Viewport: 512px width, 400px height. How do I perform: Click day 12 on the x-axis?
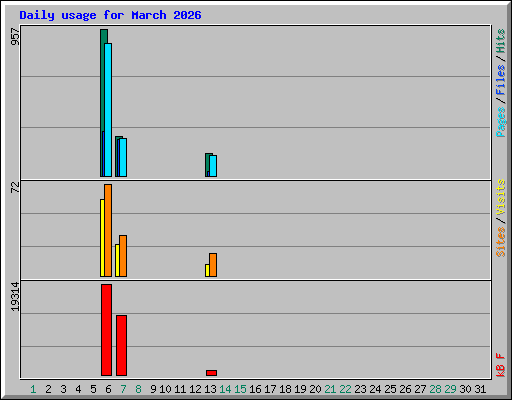[195, 389]
